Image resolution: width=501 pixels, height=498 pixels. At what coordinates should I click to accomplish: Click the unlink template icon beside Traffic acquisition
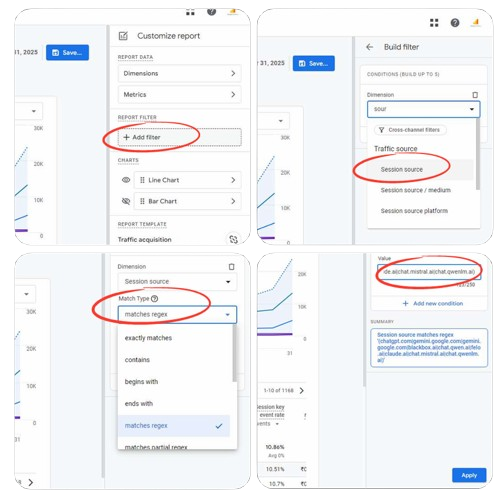tap(233, 239)
